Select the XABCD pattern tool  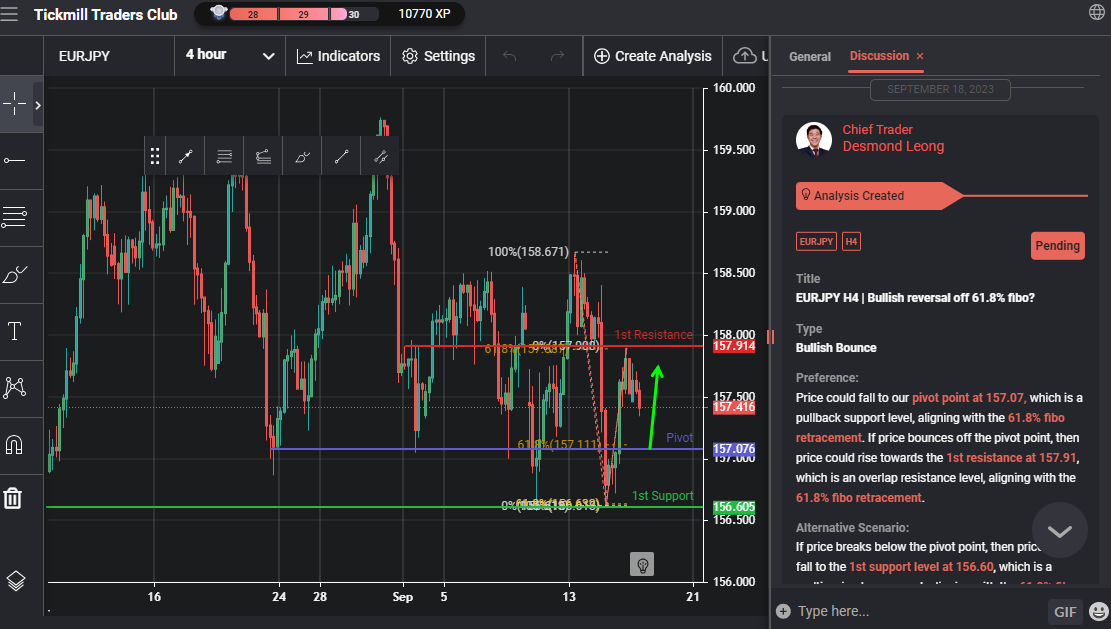click(x=14, y=387)
